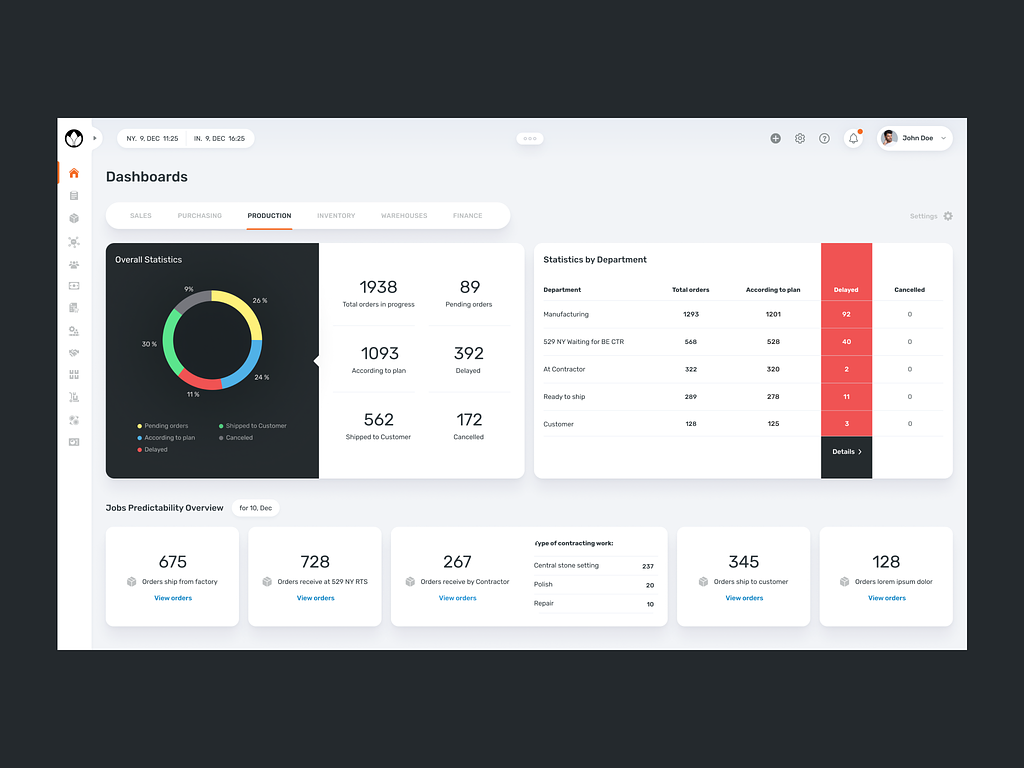Screen dimensions: 1024x768
Task: Open the 'for 10, Dec' date selector
Action: [x=255, y=508]
